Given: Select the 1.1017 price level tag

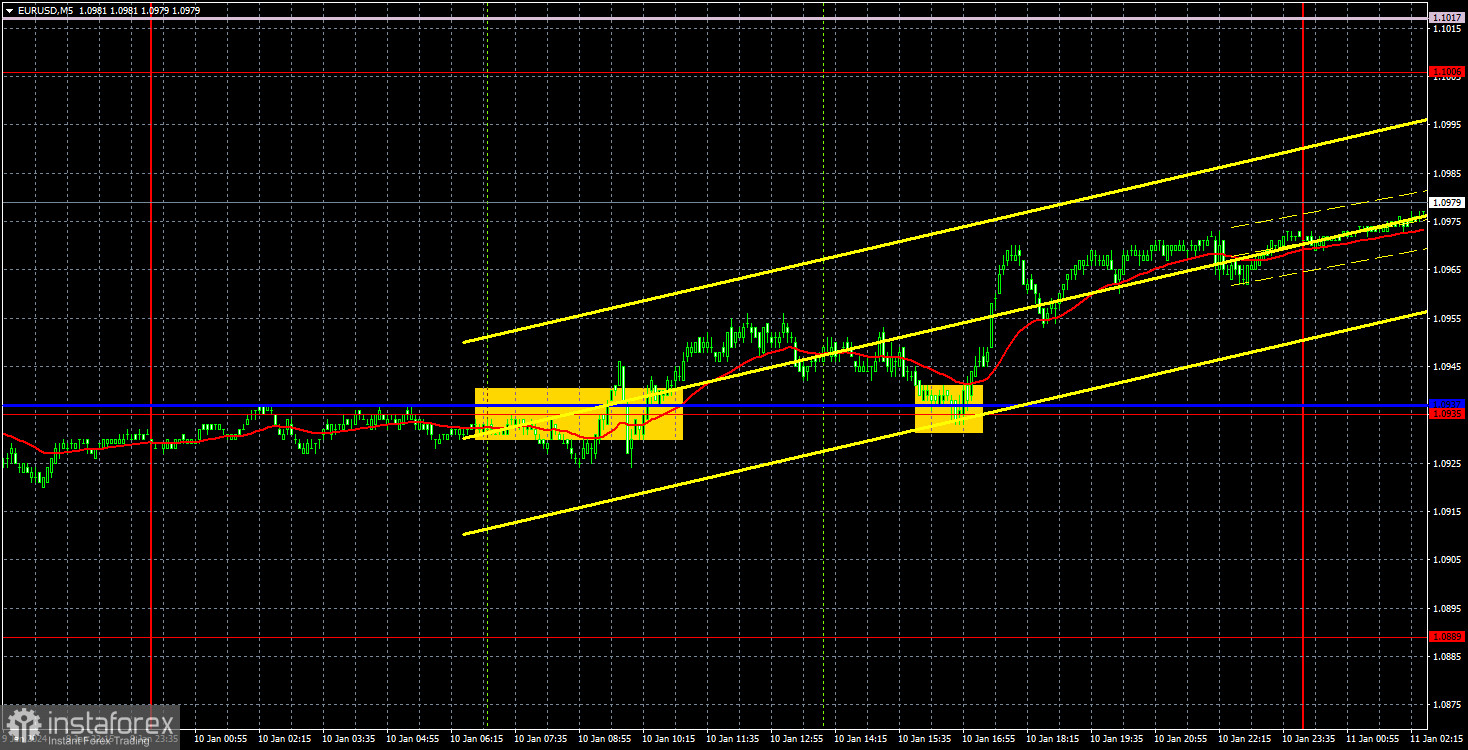Looking at the screenshot, I should (x=1447, y=18).
